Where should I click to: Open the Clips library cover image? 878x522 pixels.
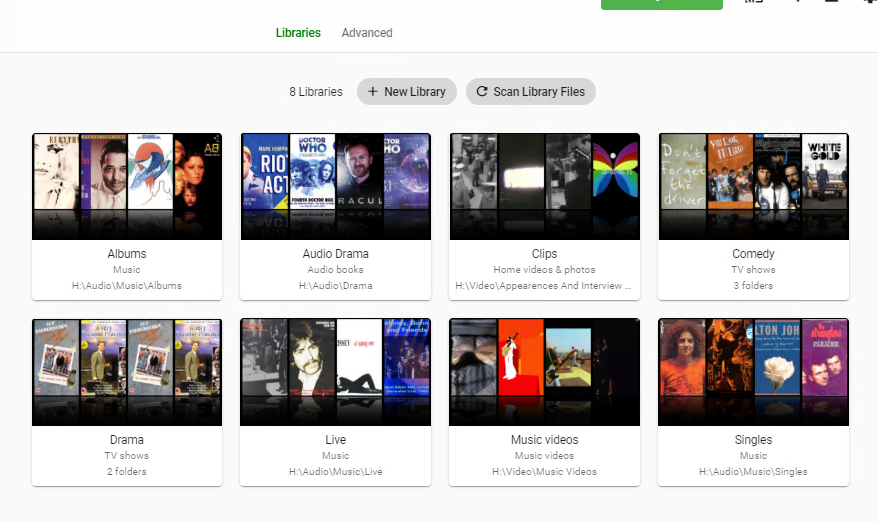click(x=545, y=187)
